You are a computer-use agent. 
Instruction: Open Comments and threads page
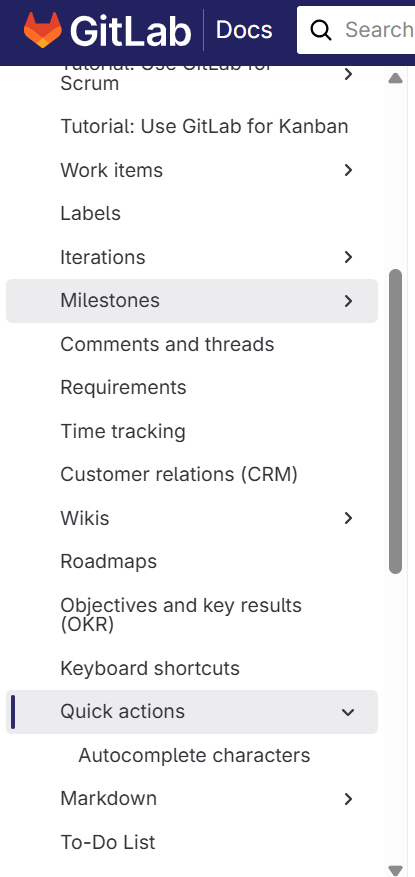tap(167, 344)
